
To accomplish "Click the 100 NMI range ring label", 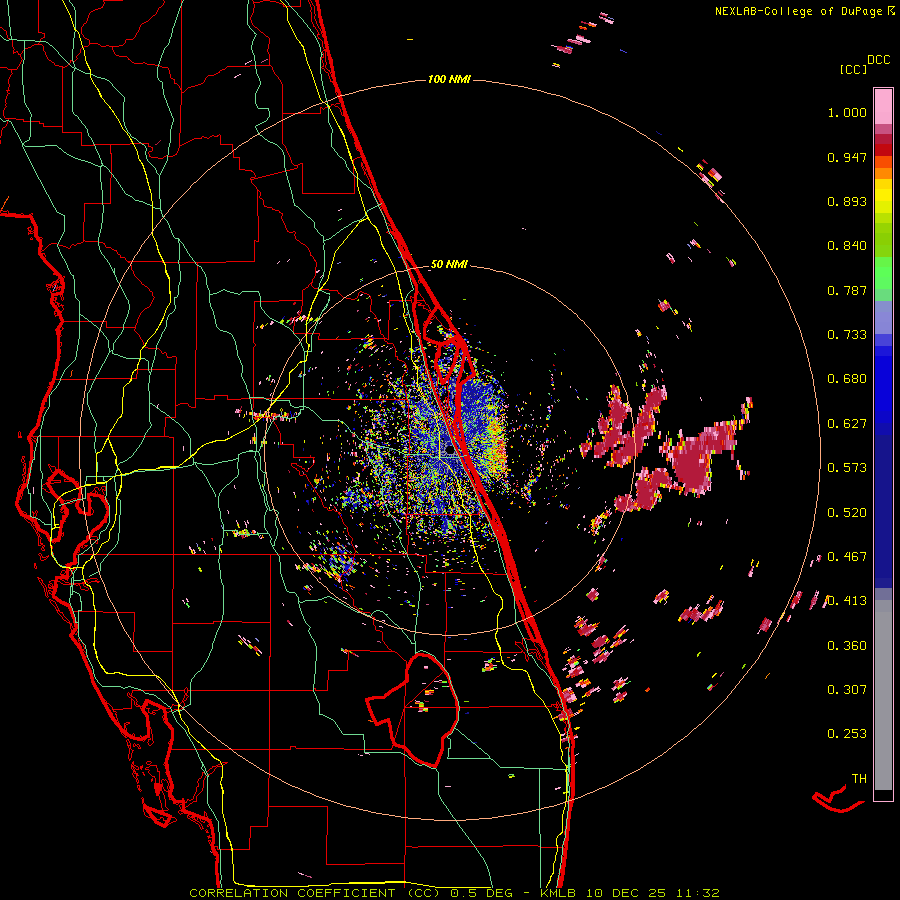I will pos(449,79).
